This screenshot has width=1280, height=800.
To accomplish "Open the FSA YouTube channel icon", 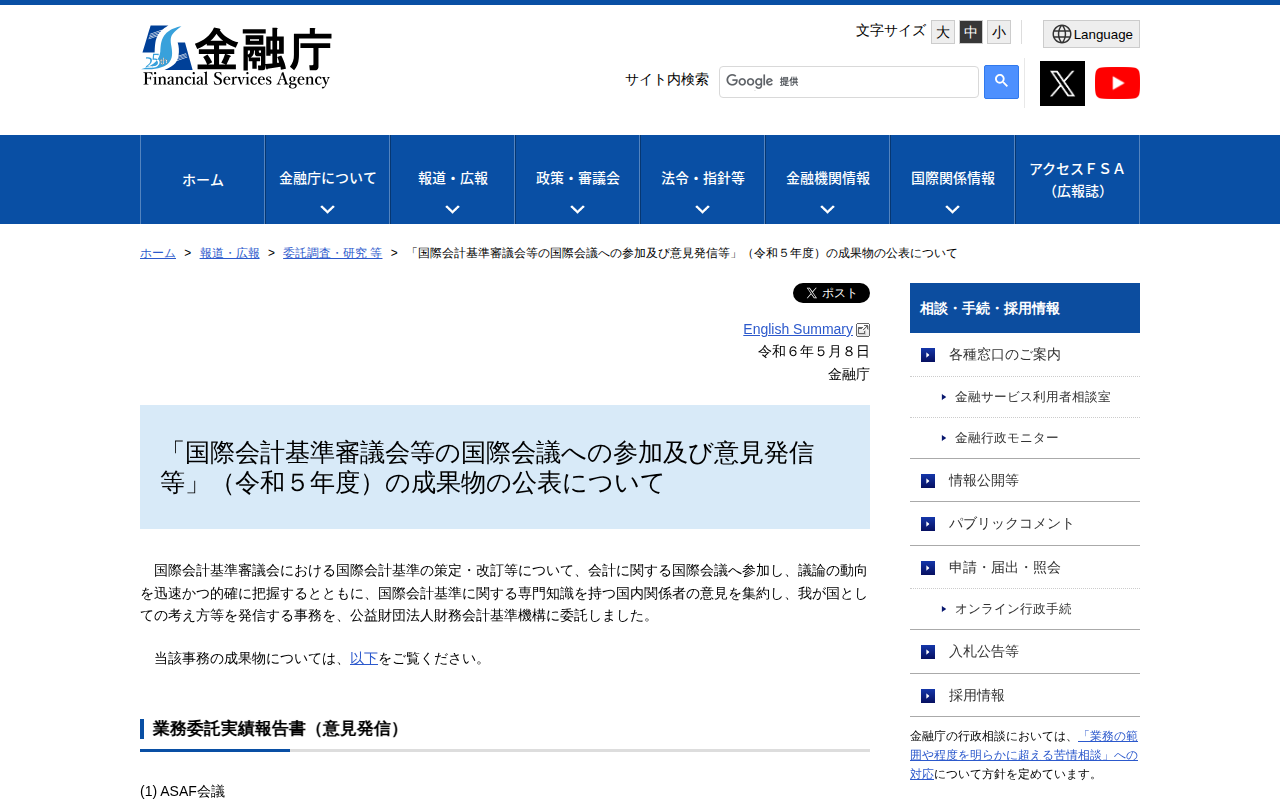I will point(1117,83).
